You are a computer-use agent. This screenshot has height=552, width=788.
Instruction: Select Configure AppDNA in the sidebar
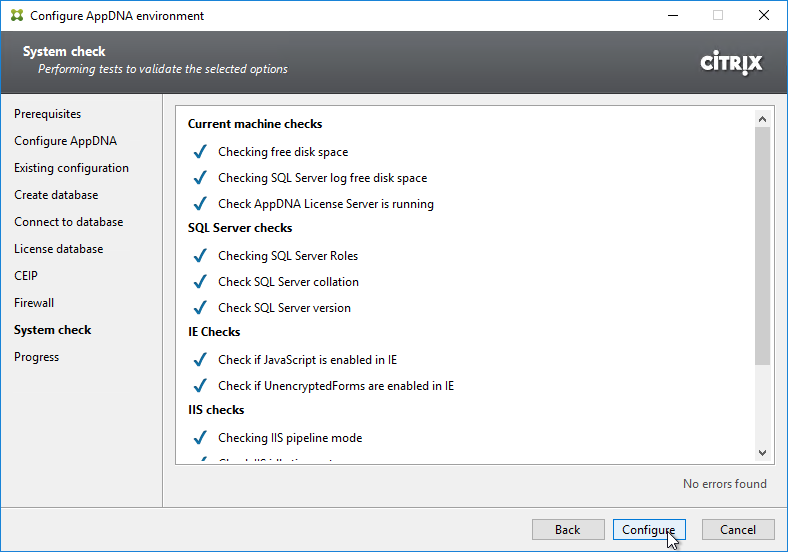[65, 141]
